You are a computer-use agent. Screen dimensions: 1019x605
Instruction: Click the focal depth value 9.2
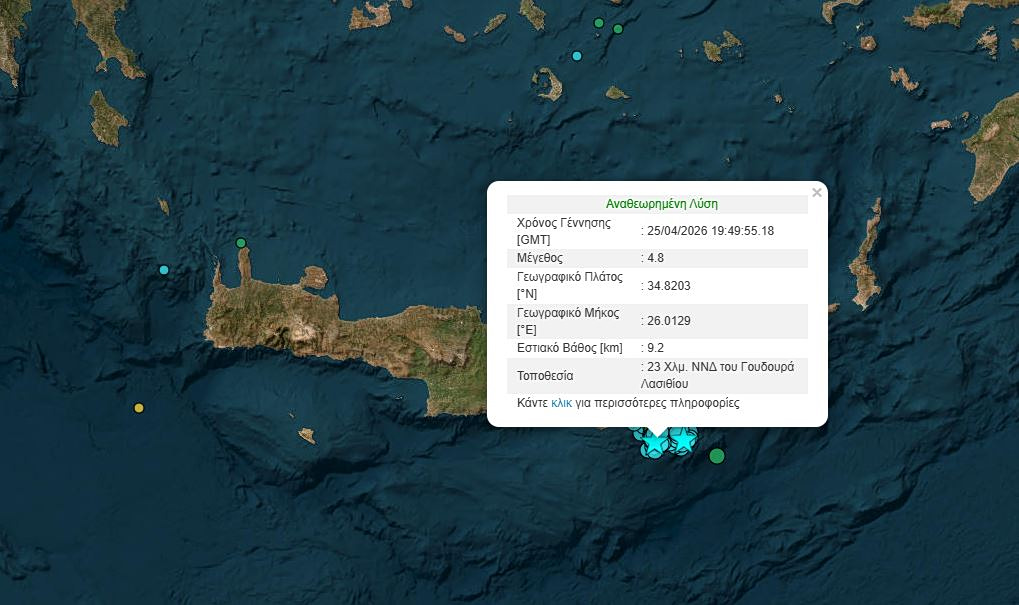656,348
